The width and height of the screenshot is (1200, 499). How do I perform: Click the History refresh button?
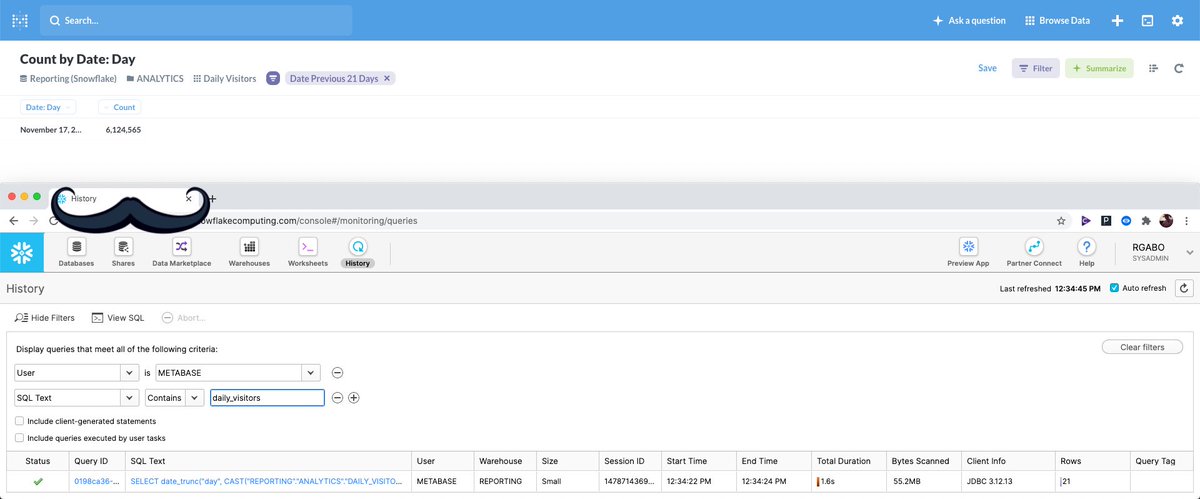click(x=1184, y=288)
